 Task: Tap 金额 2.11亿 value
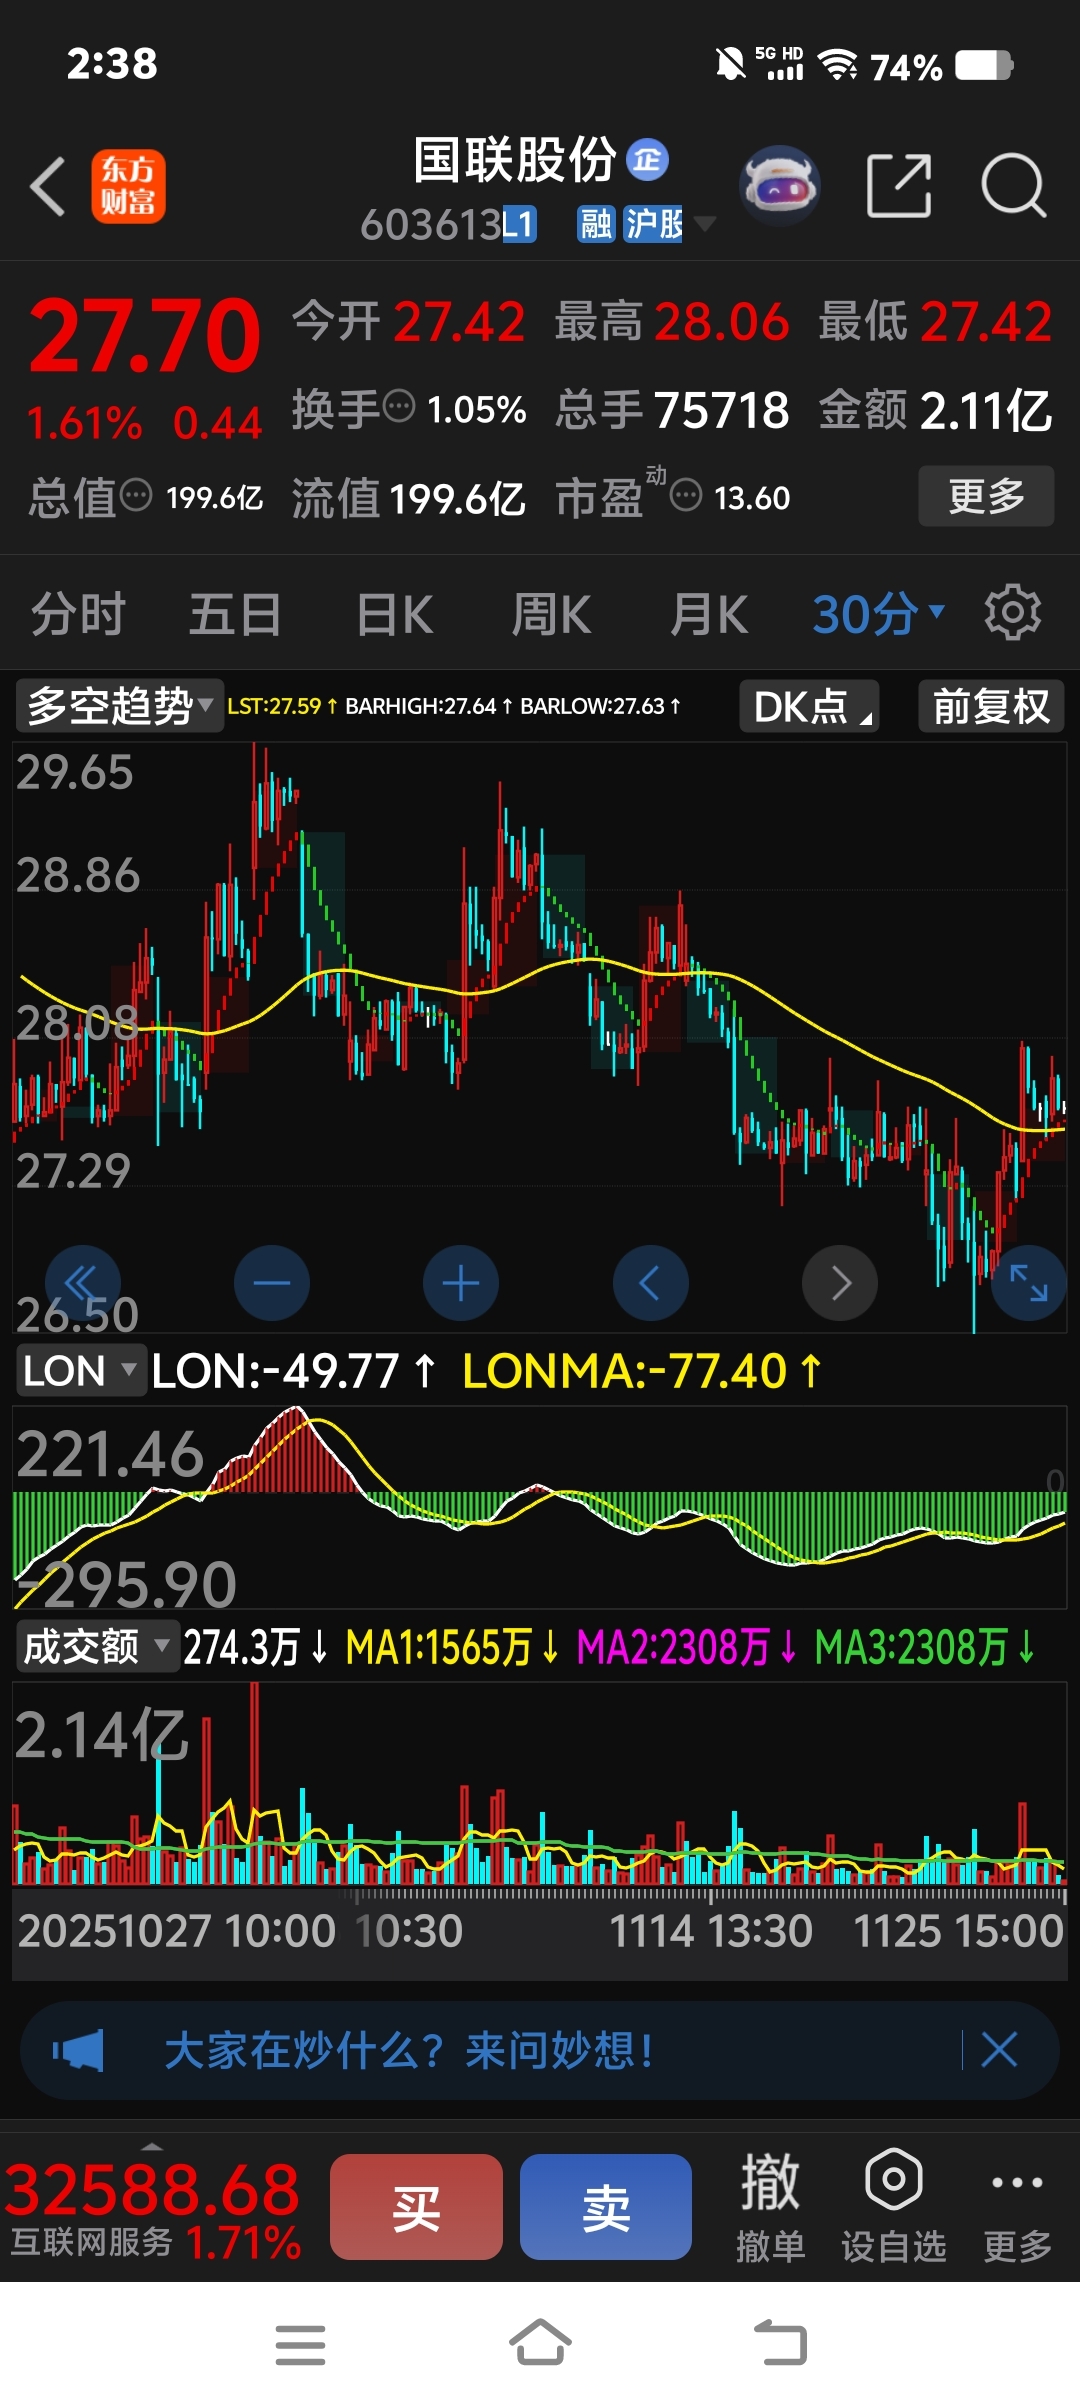click(986, 409)
